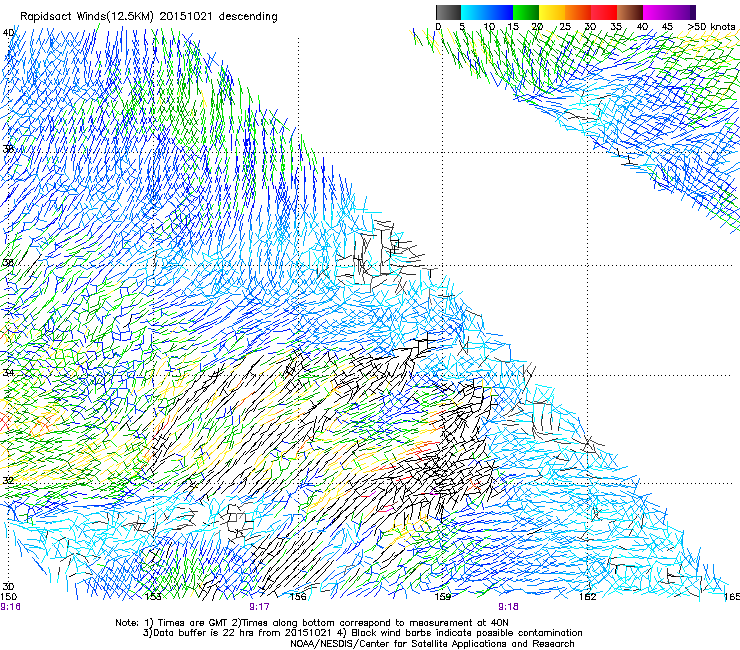
Task: Click latitude label '34' on left axis
Action: 8,372
